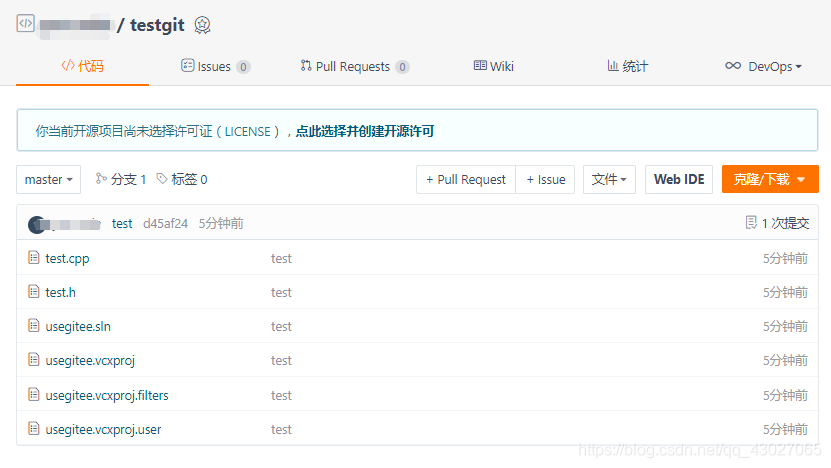The height and width of the screenshot is (468, 831).
Task: Click the 5分钟前 timestamp in the test.cpp row
Action: point(785,259)
